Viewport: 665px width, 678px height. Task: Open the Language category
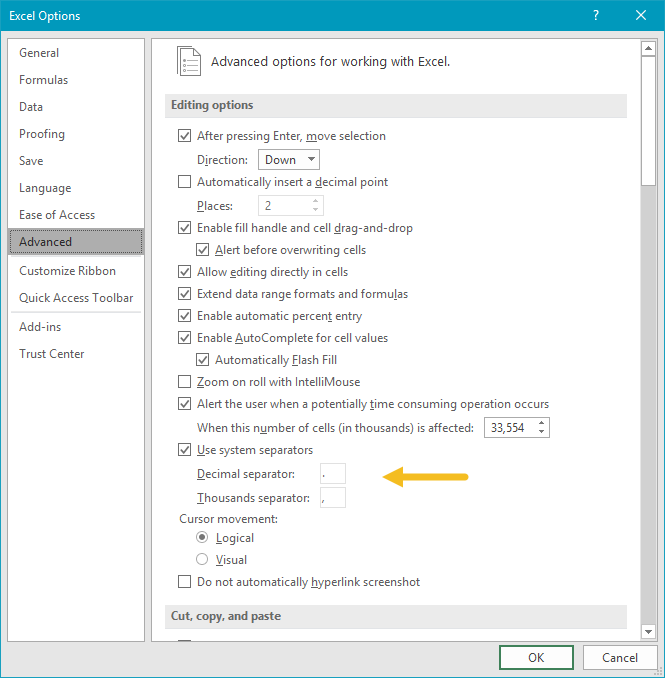(76, 188)
